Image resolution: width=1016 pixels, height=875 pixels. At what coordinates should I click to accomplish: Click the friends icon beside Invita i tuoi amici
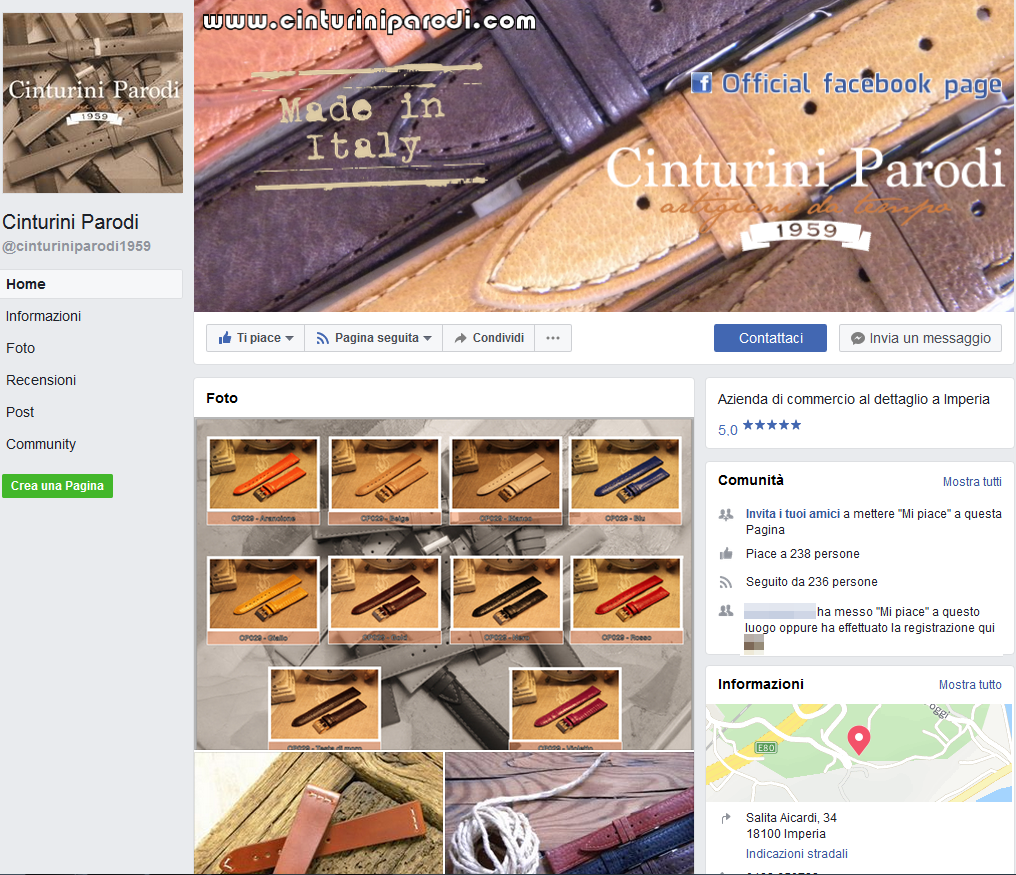pos(726,515)
